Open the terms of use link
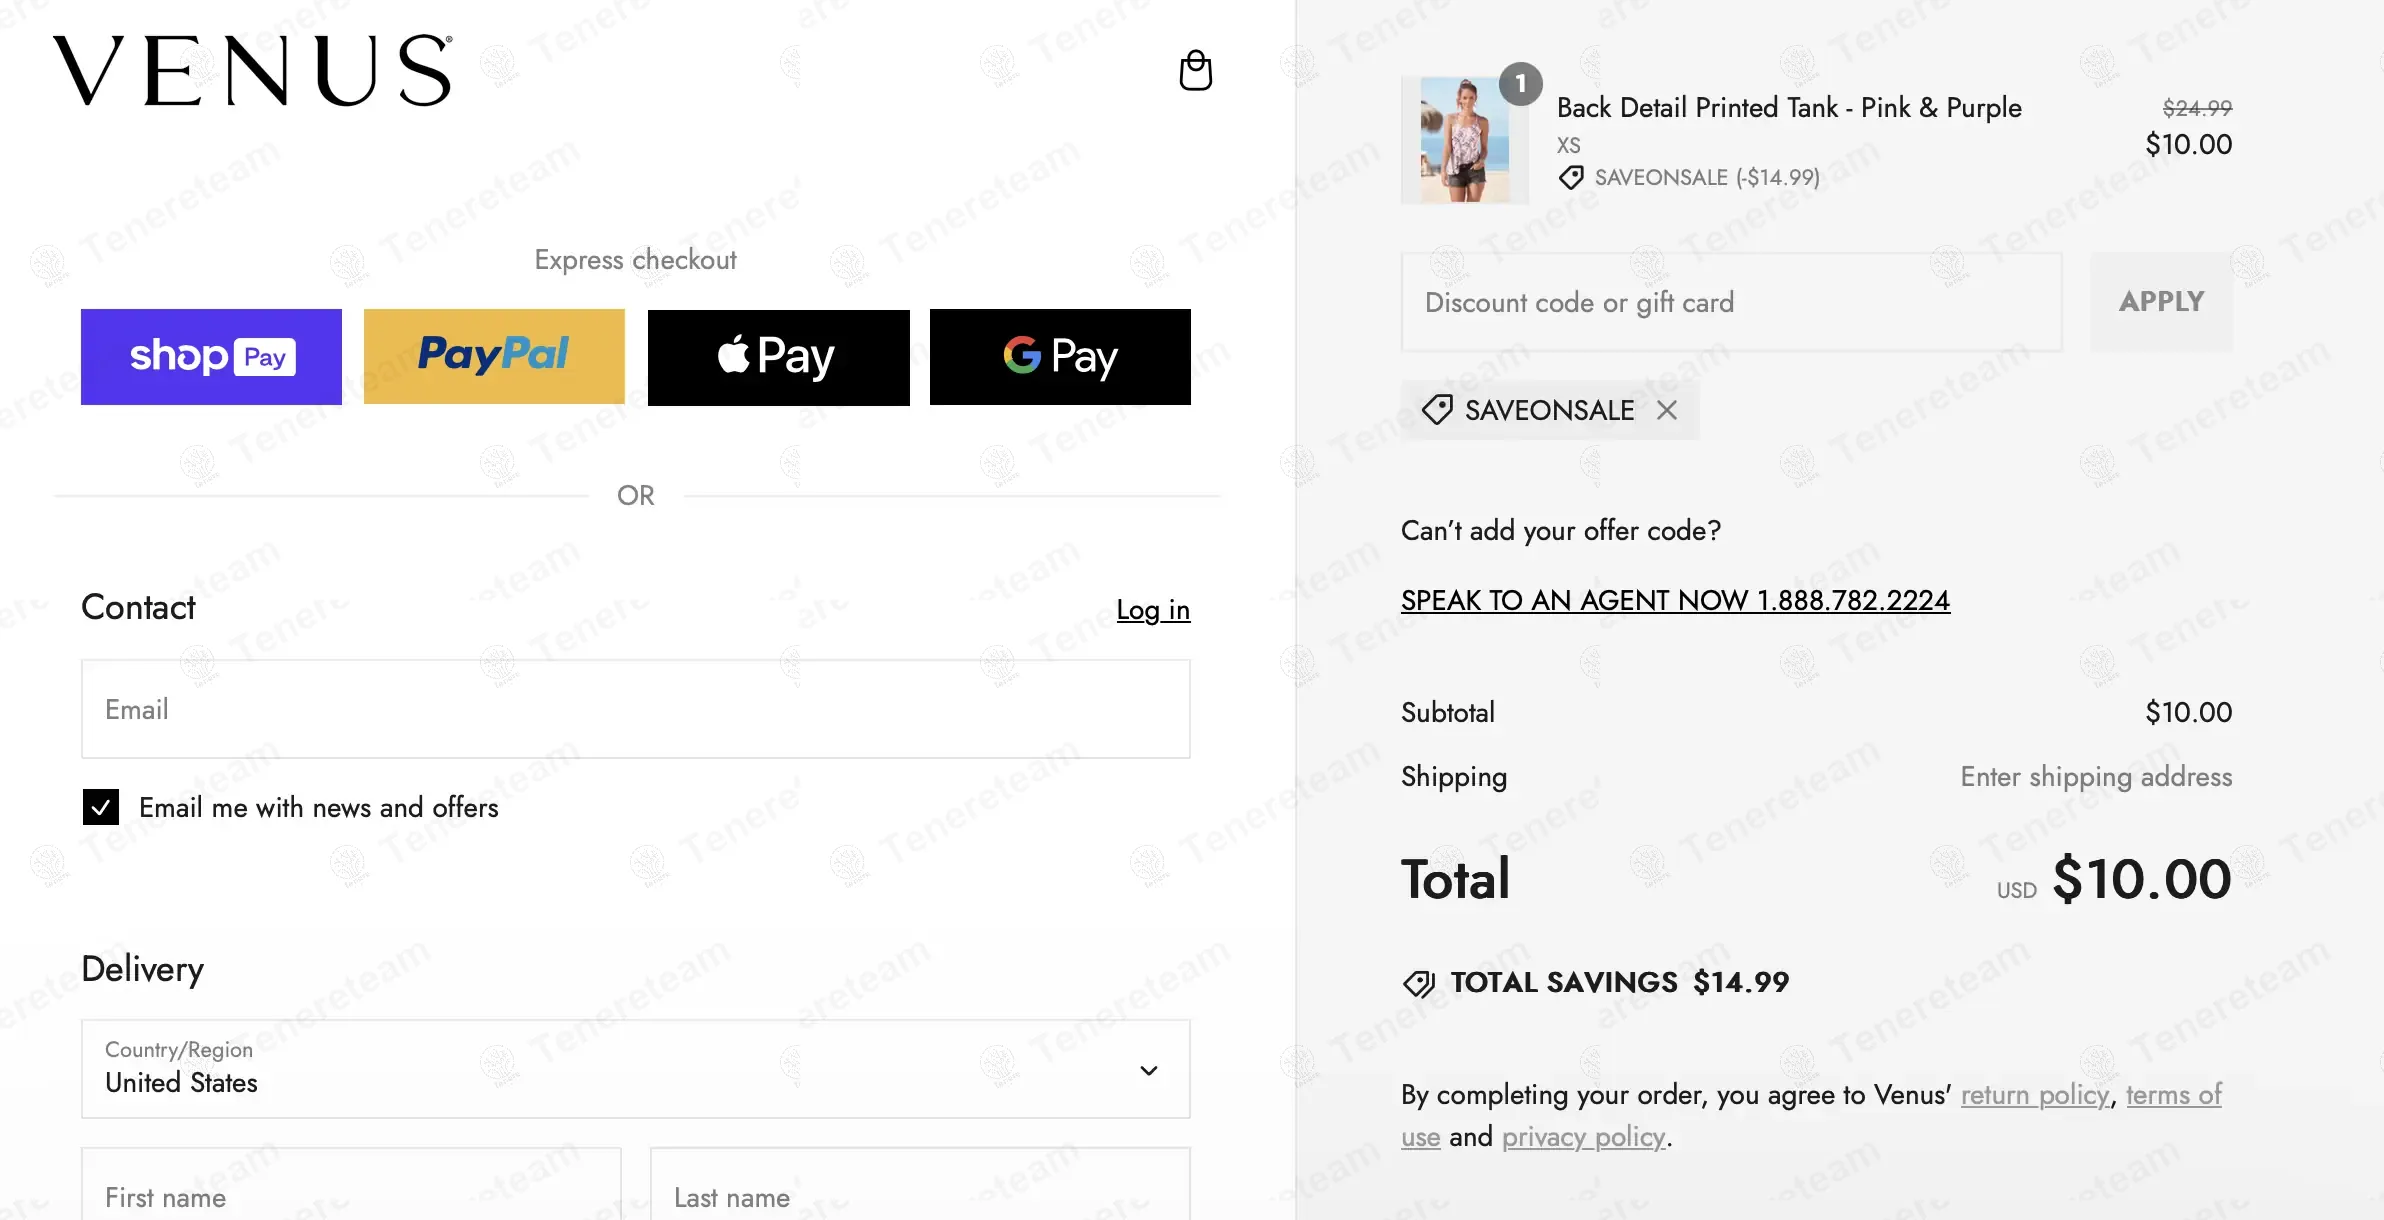 pos(2173,1095)
